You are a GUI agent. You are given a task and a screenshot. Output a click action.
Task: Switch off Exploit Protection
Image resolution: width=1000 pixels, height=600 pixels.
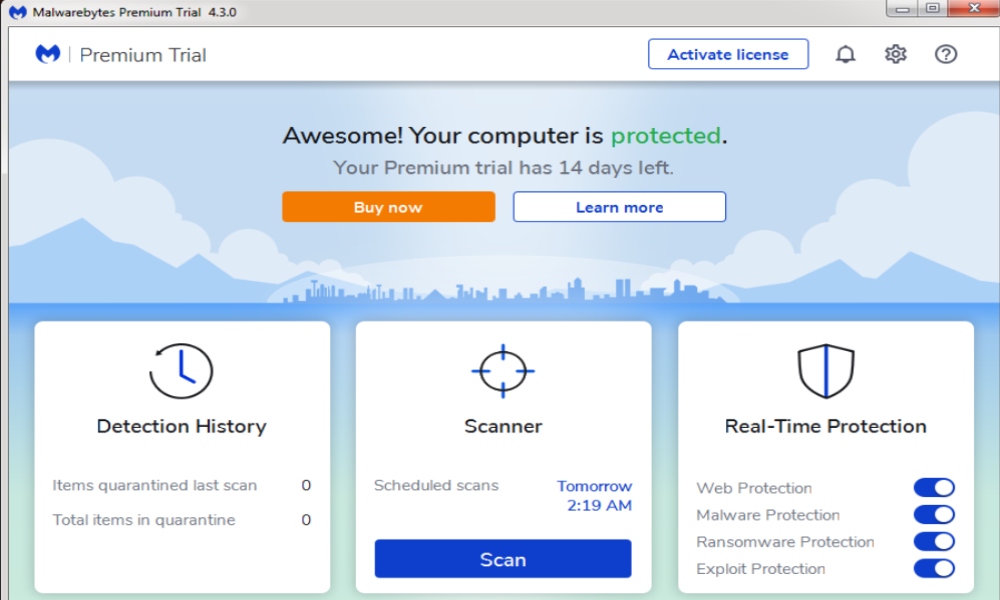(x=934, y=568)
